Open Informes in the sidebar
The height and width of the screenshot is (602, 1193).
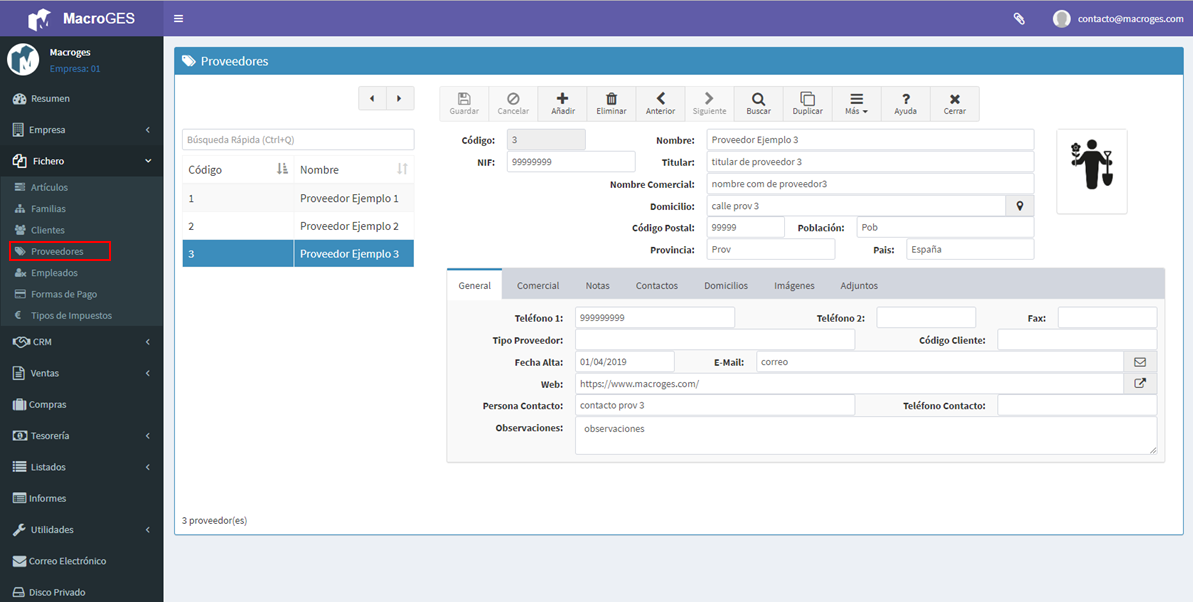coord(81,498)
